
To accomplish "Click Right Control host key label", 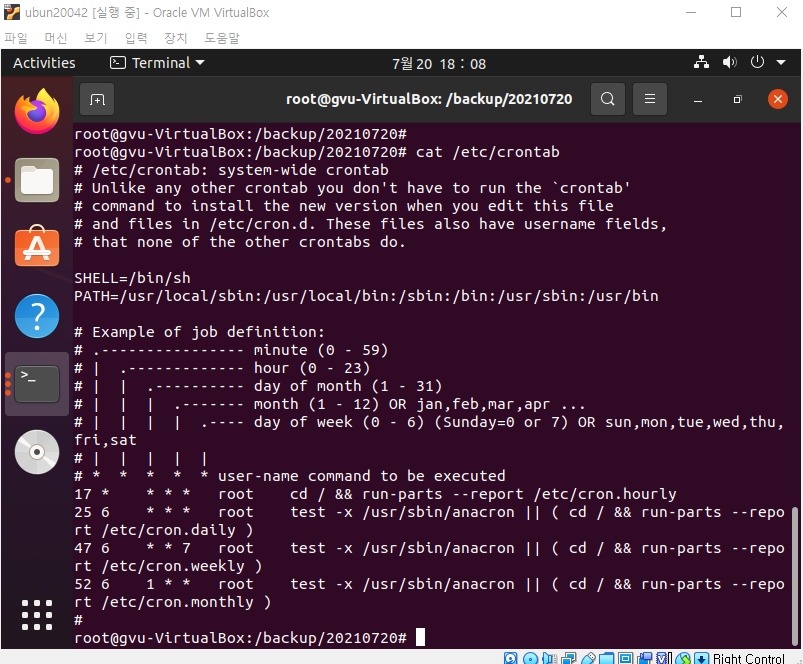I will (748, 658).
